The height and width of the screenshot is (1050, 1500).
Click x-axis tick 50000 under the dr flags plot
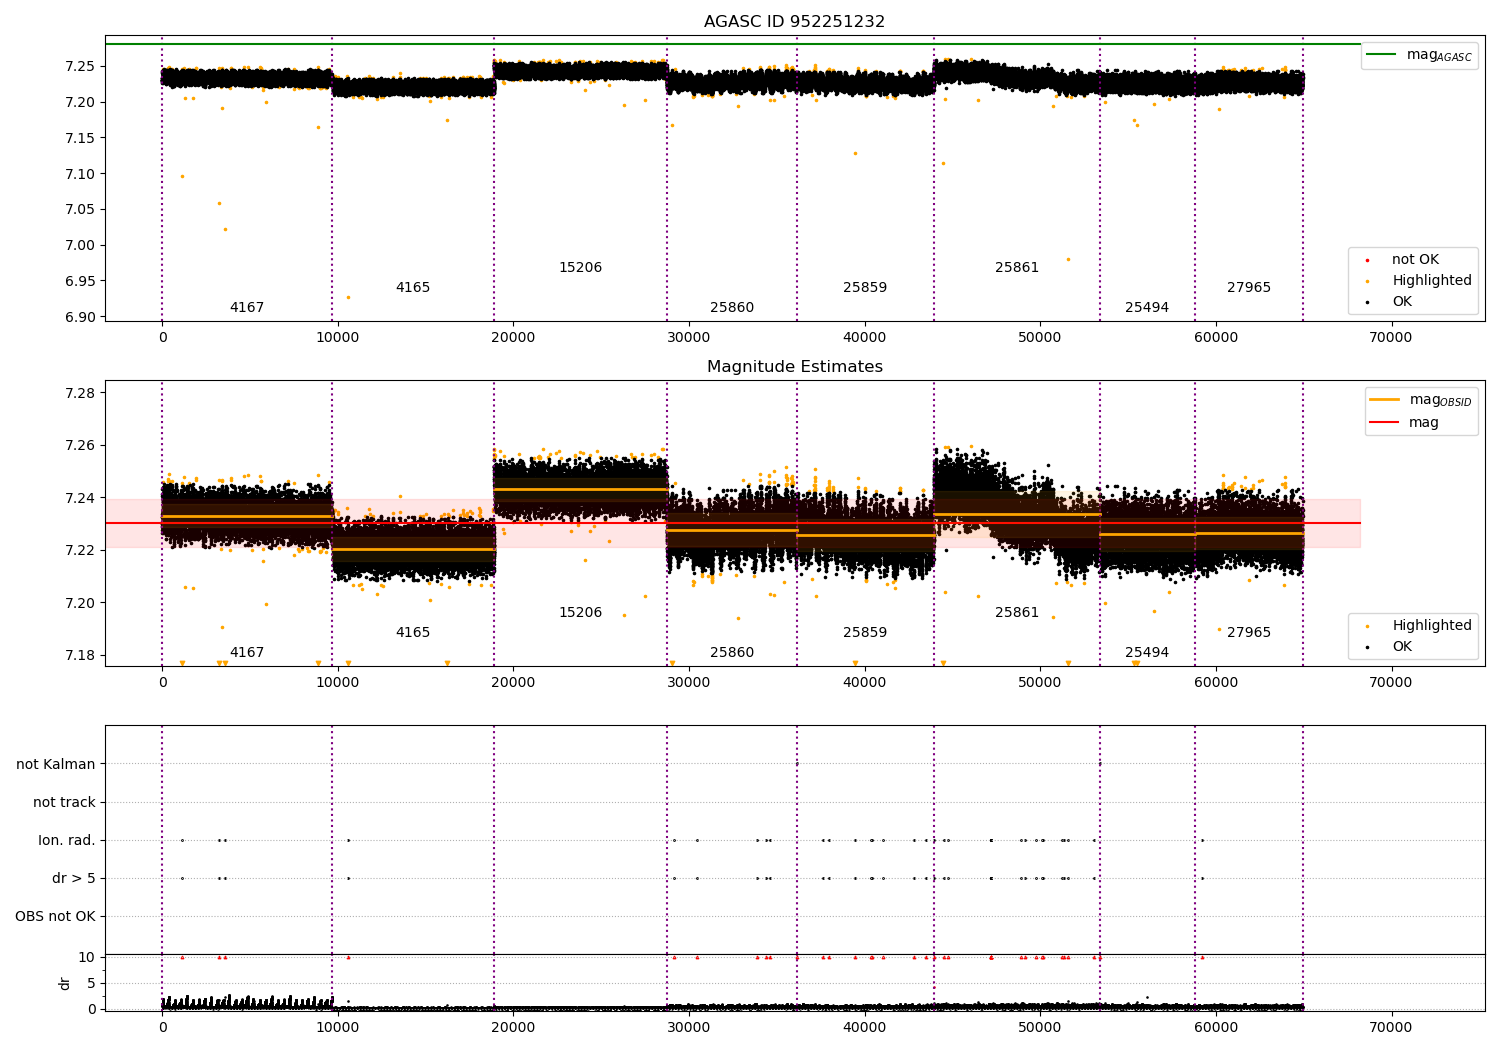coord(1039,1027)
